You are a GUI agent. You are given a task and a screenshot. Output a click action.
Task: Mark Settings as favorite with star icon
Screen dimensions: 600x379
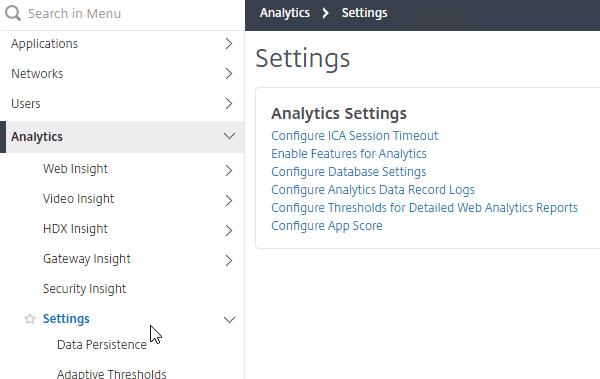pos(30,319)
